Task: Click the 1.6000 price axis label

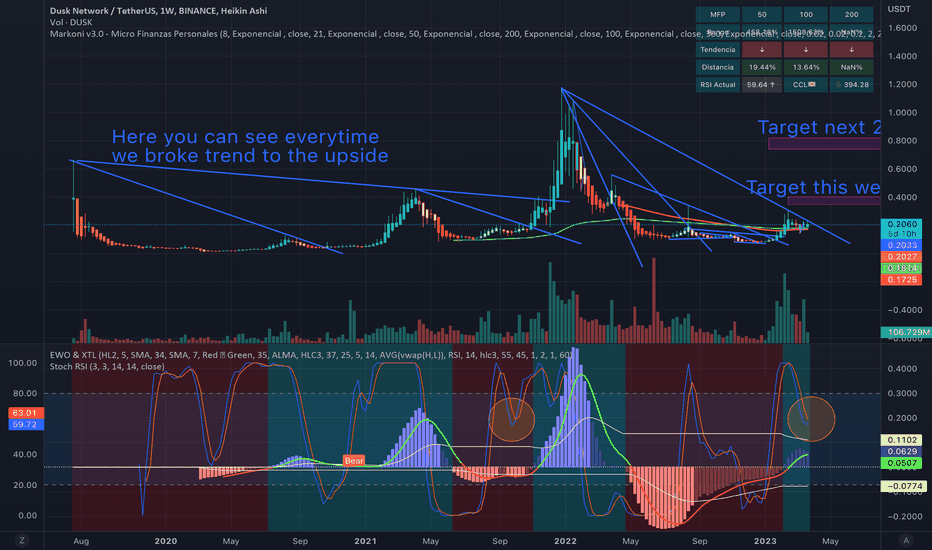Action: click(902, 28)
